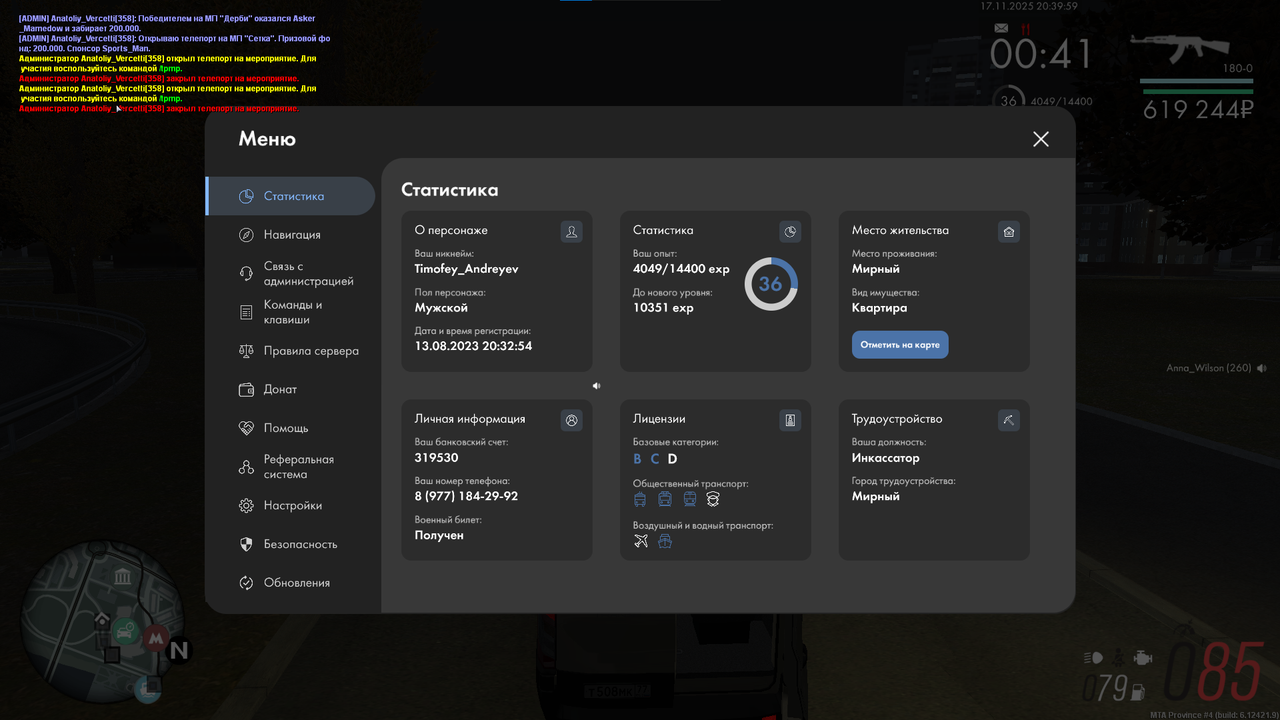The height and width of the screenshot is (720, 1280).
Task: Click the job title Инкассатор
Action: [x=886, y=458]
